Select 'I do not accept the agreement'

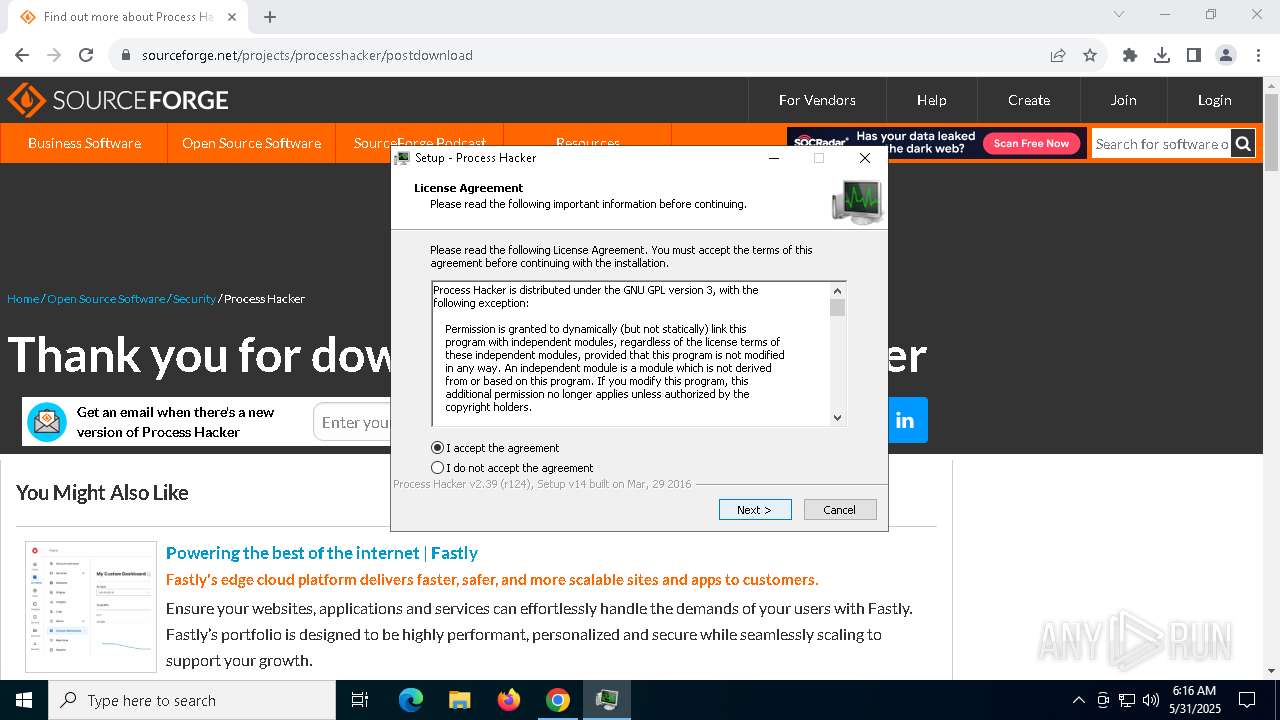click(512, 468)
